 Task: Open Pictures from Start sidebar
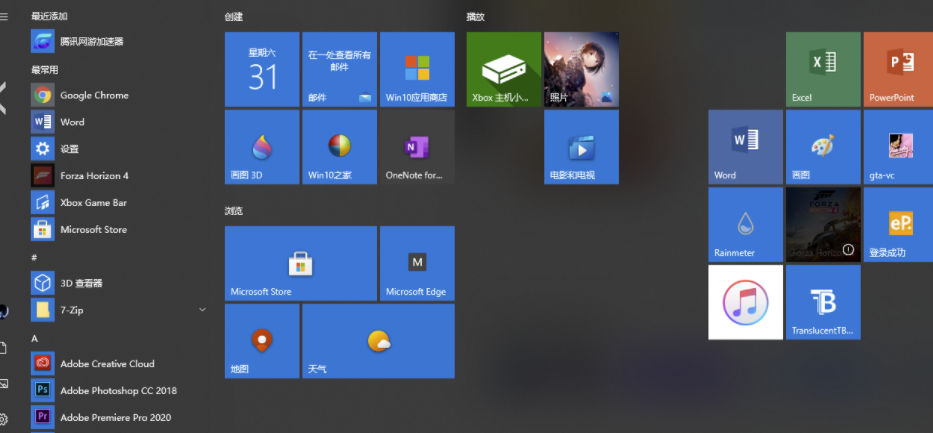(x=4, y=384)
